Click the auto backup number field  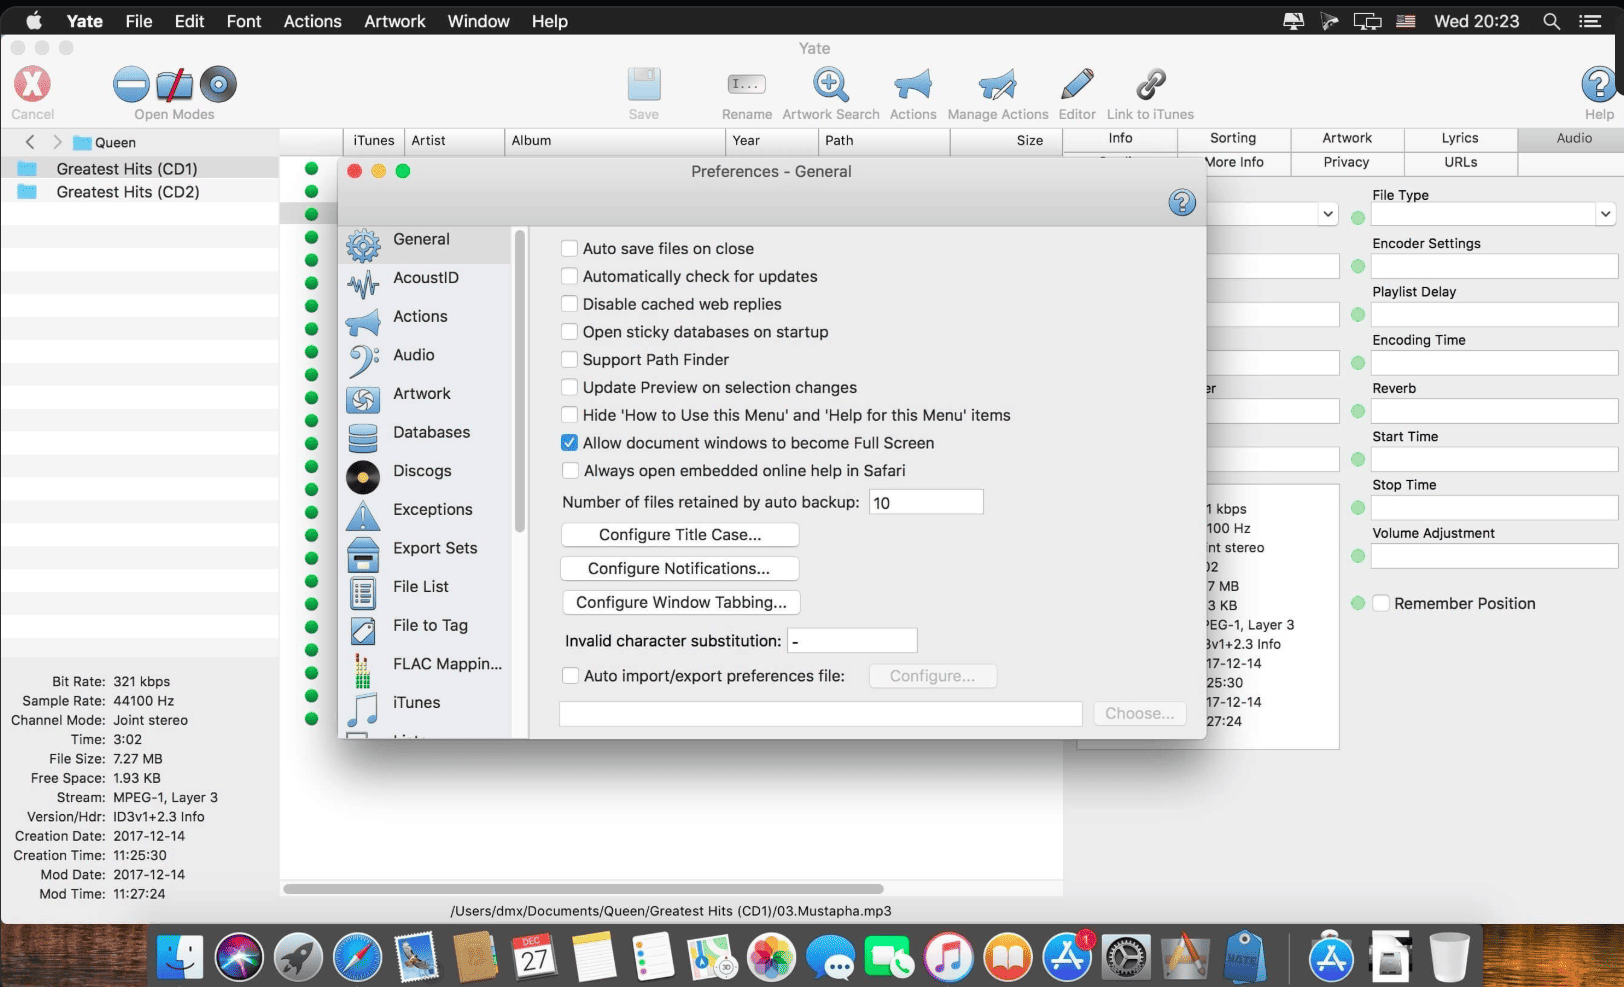pos(926,503)
